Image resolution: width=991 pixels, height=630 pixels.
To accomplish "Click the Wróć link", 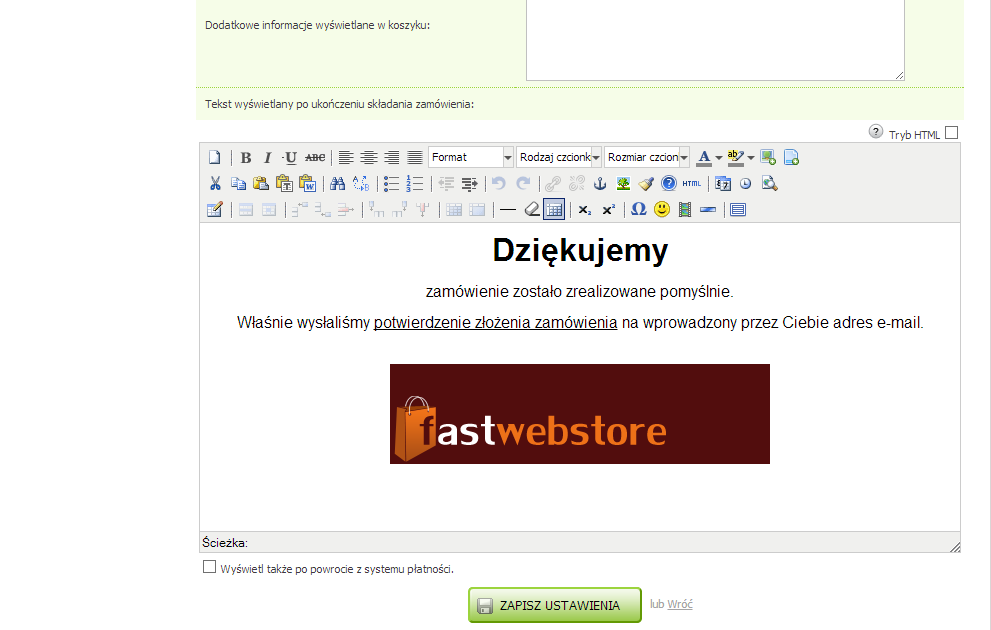I will (x=680, y=604).
